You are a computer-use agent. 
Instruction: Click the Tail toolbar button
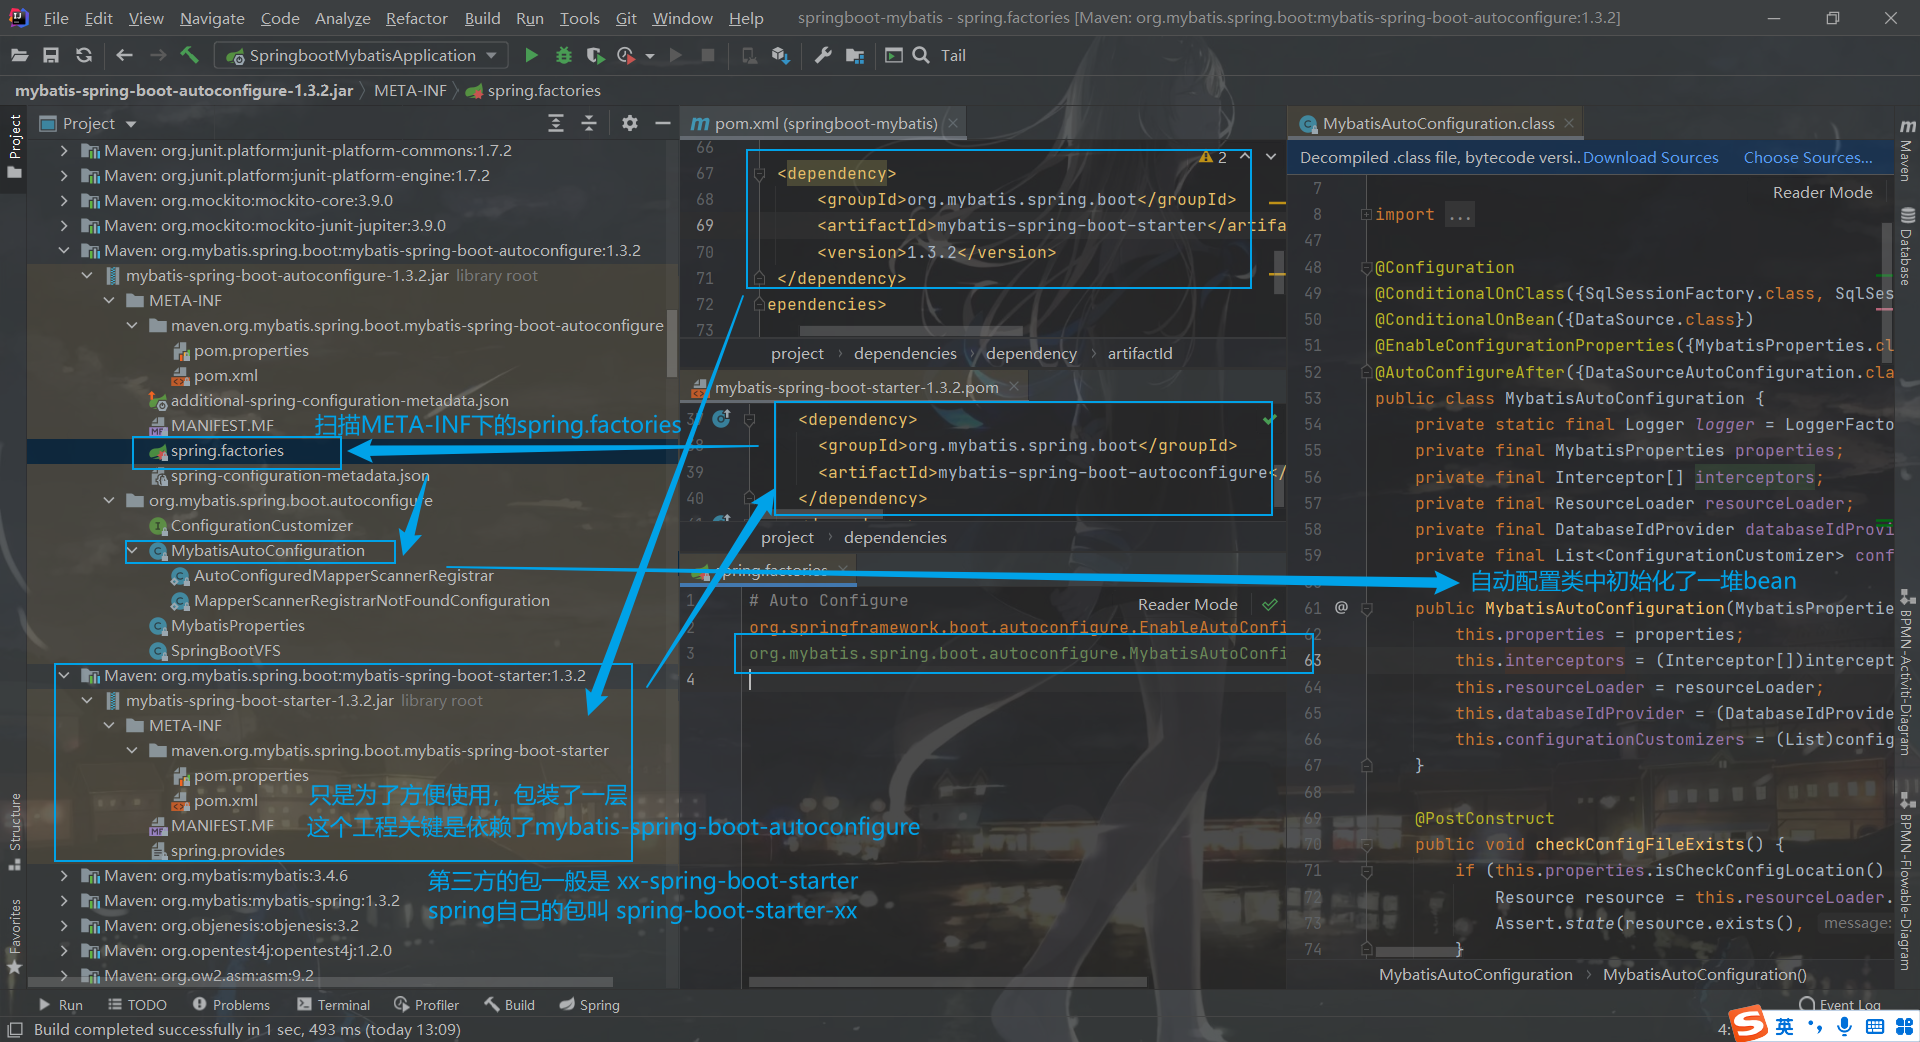953,55
